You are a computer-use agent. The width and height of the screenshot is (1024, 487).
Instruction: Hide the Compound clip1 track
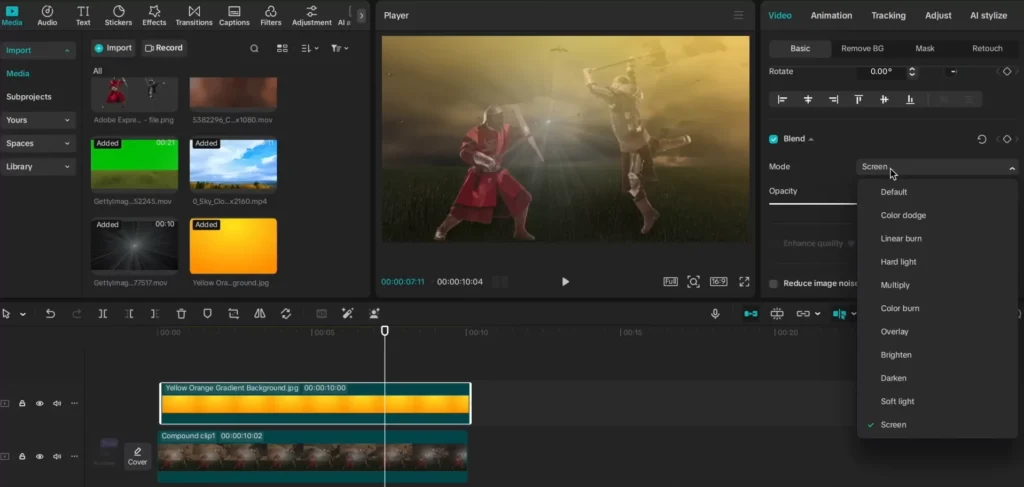[40, 457]
